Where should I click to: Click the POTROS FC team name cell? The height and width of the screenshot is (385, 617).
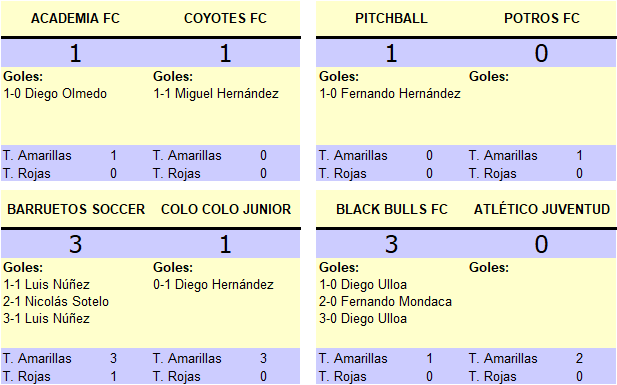pyautogui.click(x=541, y=18)
